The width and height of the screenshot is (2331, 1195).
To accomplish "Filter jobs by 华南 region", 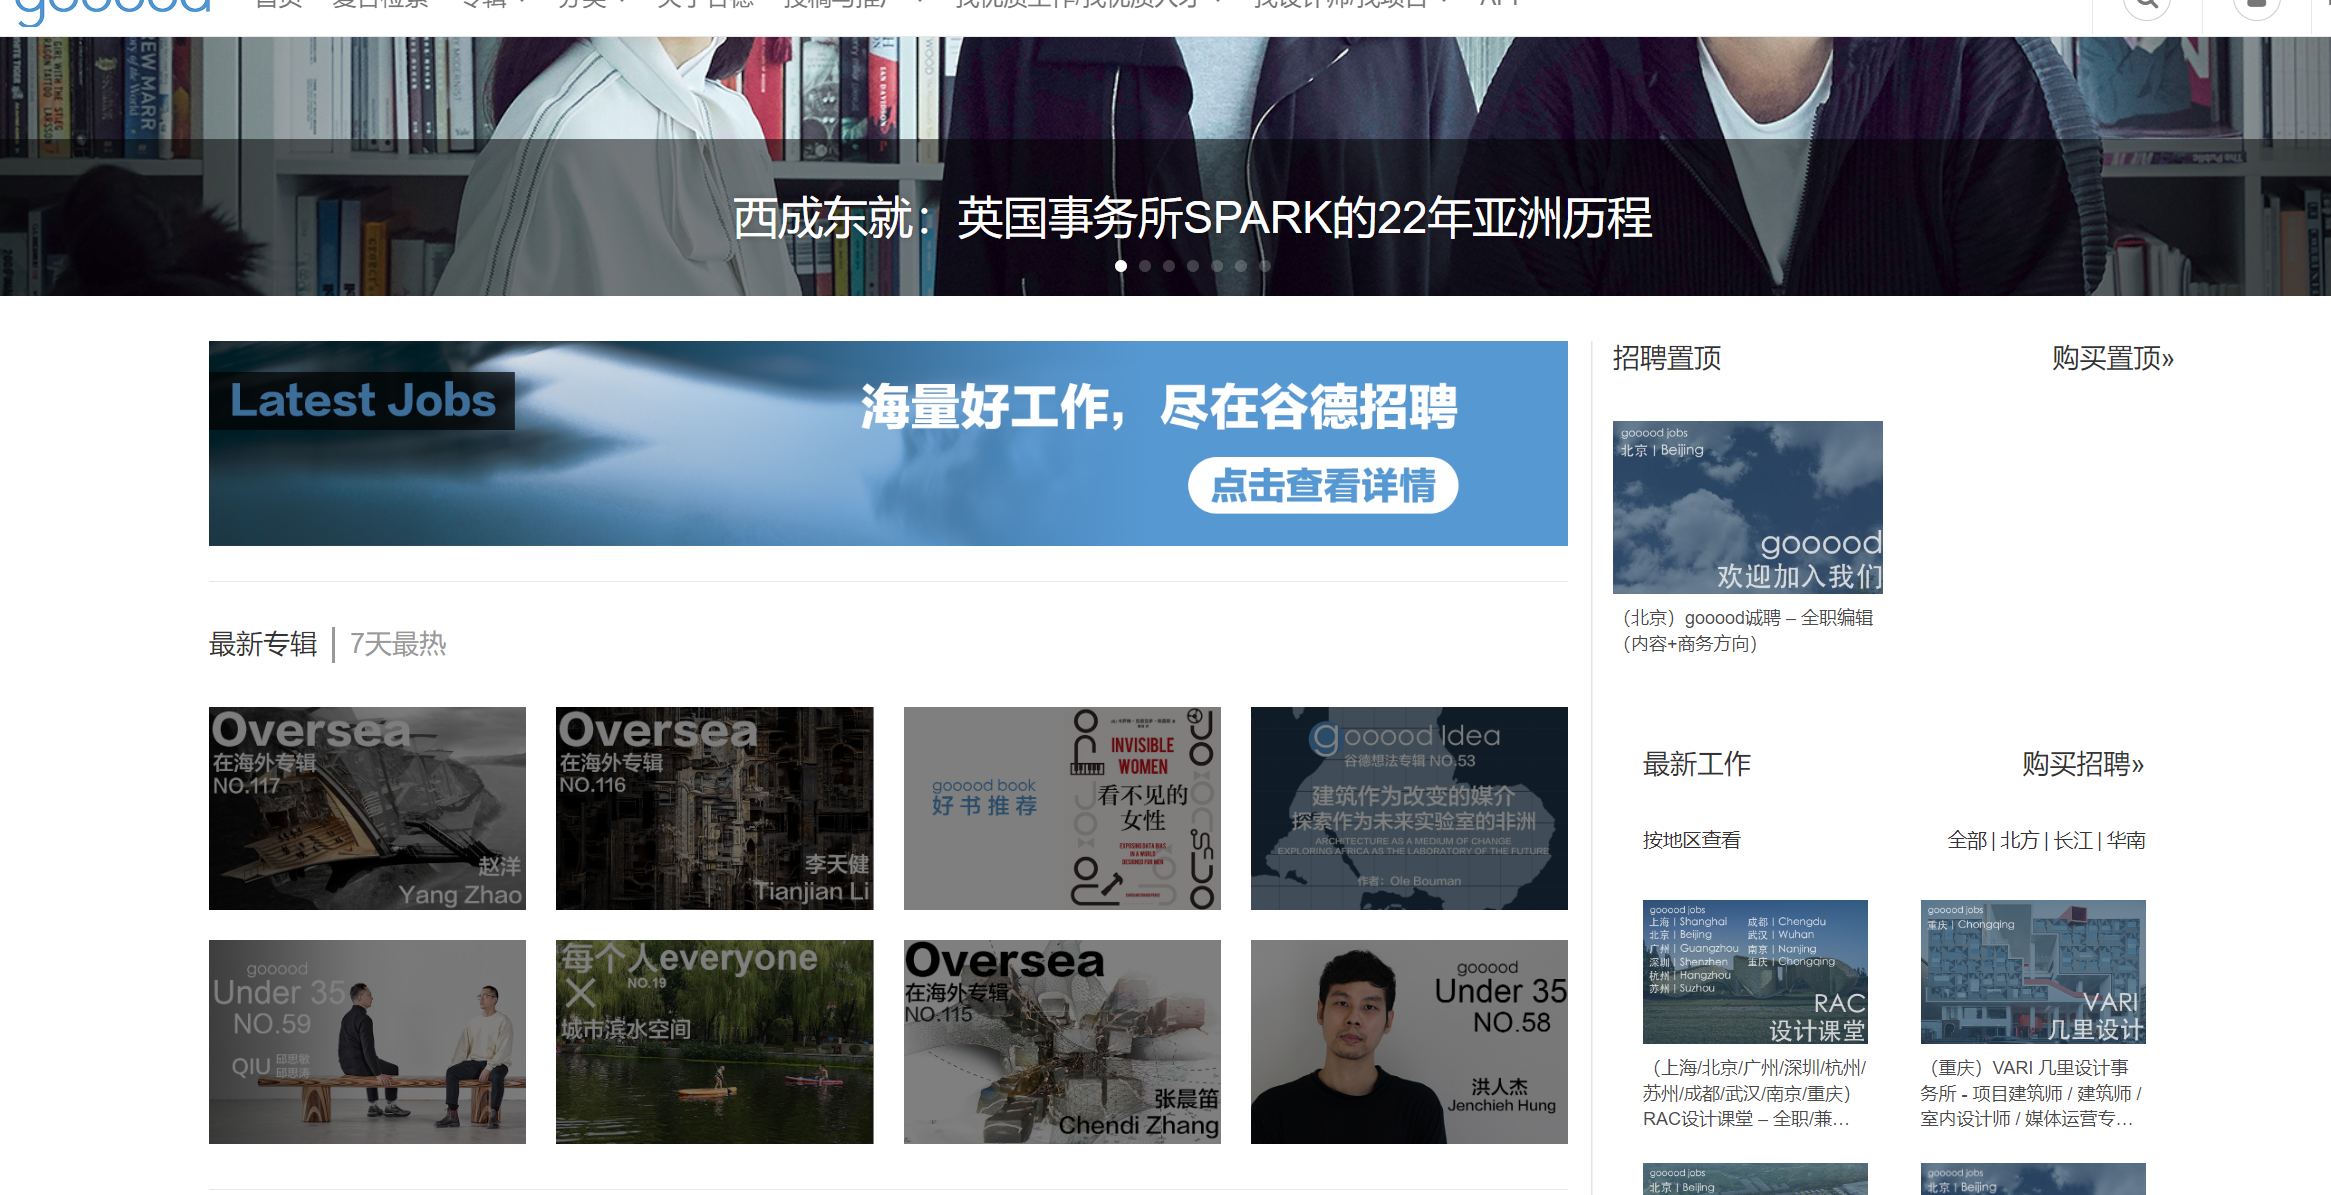I will 2126,841.
